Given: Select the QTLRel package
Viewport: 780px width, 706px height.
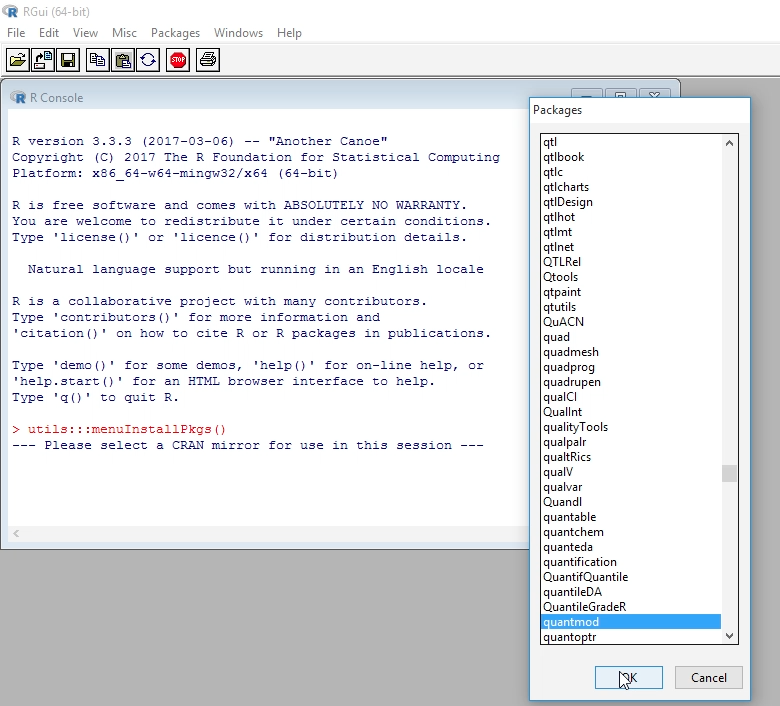Looking at the screenshot, I should pos(630,262).
